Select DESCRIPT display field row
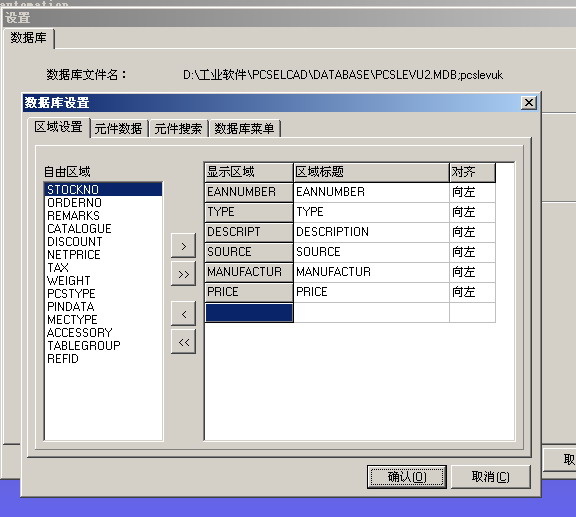Image resolution: width=576 pixels, height=517 pixels. point(249,232)
